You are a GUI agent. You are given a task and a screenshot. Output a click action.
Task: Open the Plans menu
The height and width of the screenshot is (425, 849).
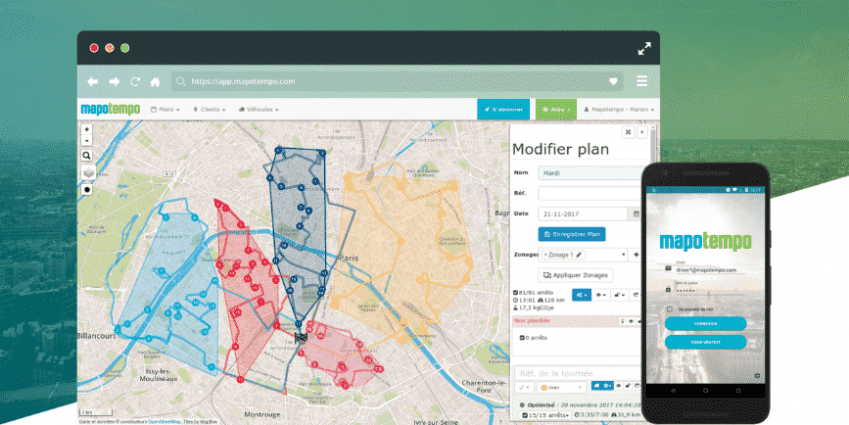click(165, 108)
